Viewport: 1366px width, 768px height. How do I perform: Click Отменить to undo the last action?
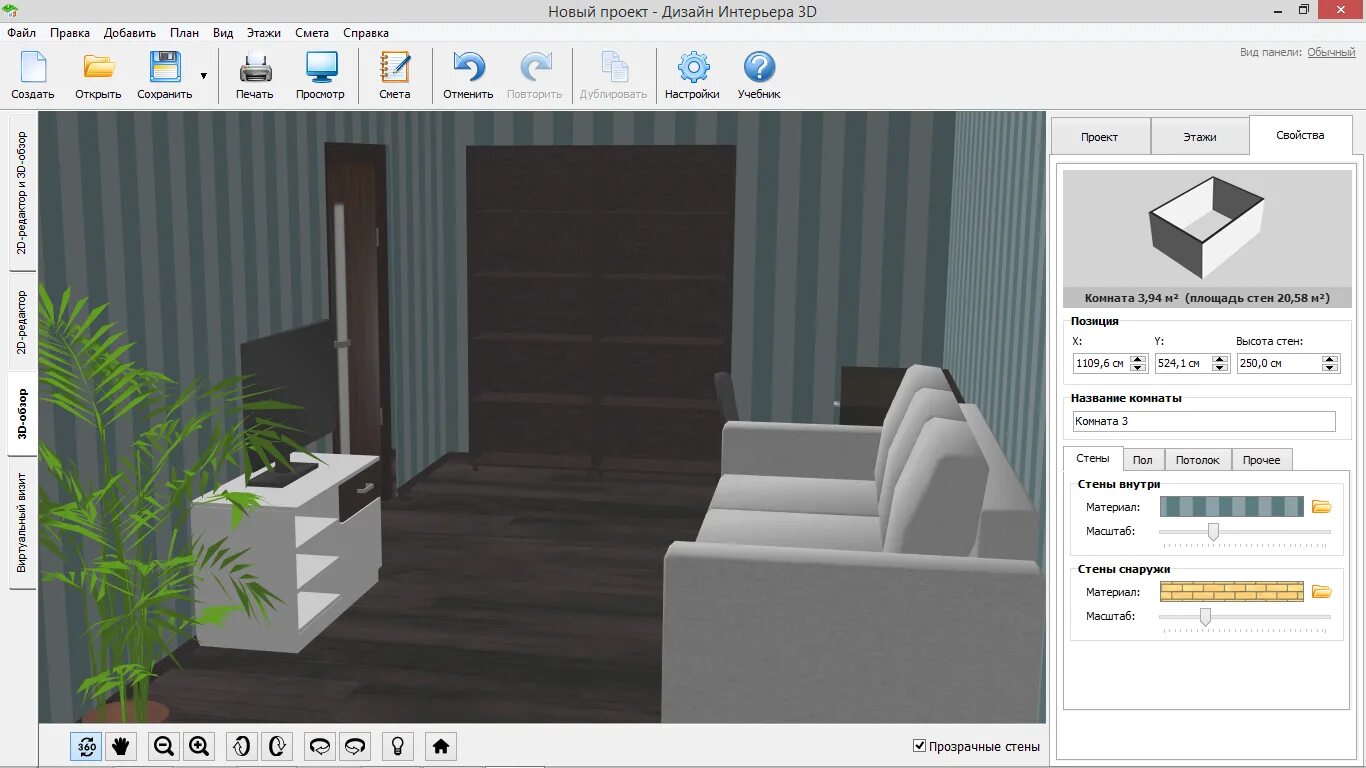468,76
